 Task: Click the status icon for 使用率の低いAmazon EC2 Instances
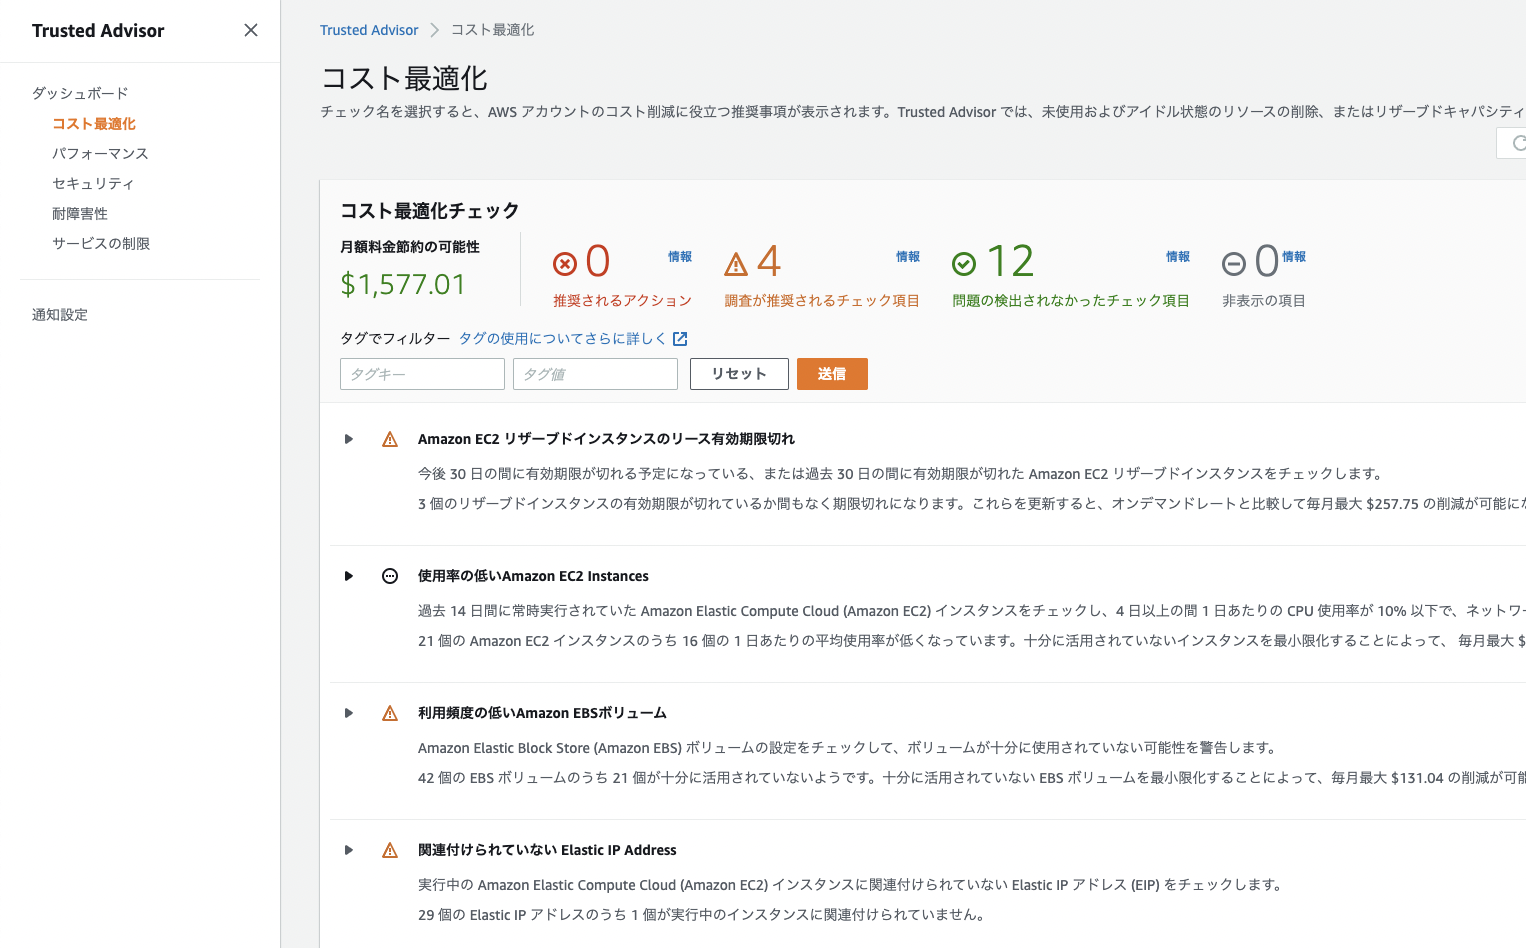click(390, 576)
